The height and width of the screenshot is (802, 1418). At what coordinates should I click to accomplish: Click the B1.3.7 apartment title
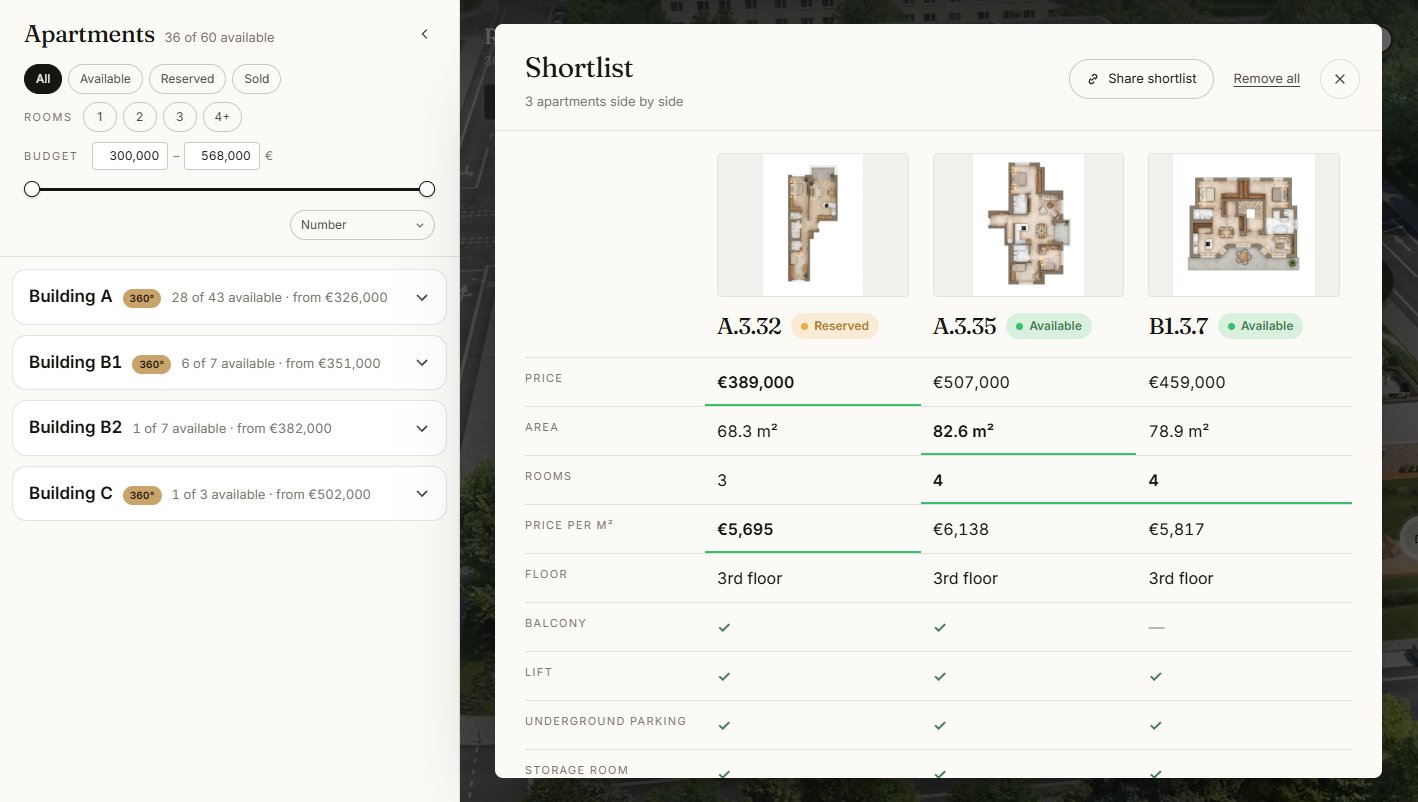click(1178, 326)
